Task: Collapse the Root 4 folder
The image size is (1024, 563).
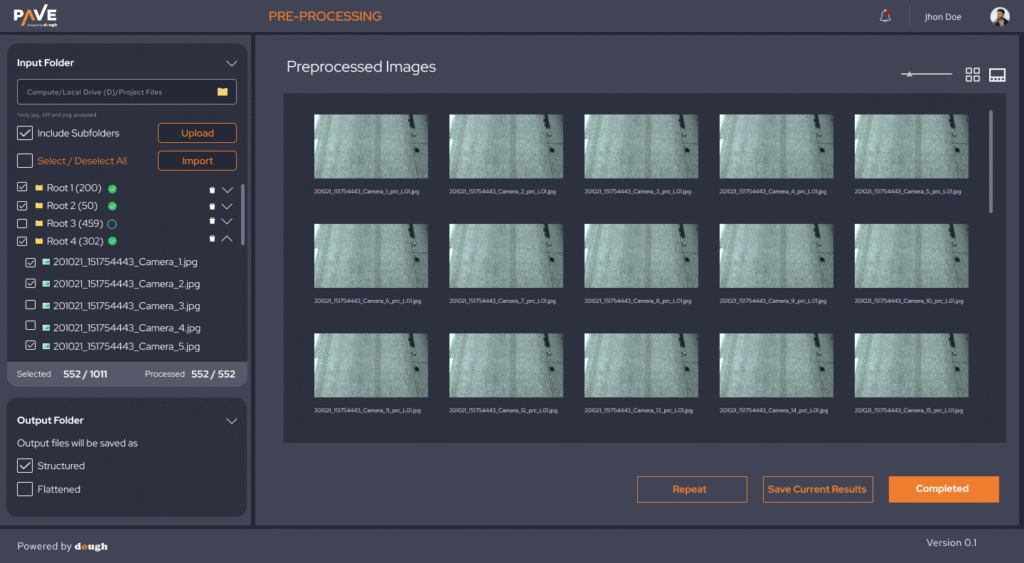Action: [x=227, y=240]
